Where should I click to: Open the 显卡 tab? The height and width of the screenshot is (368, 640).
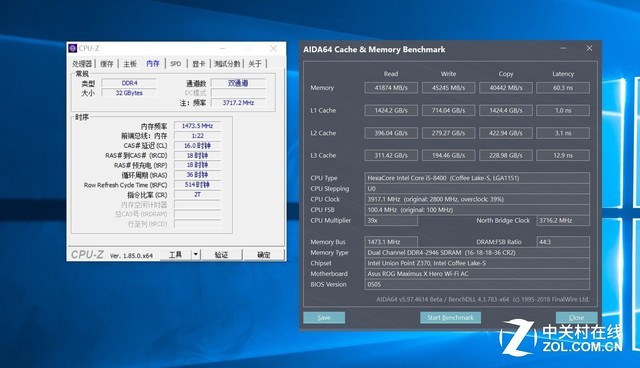(199, 64)
